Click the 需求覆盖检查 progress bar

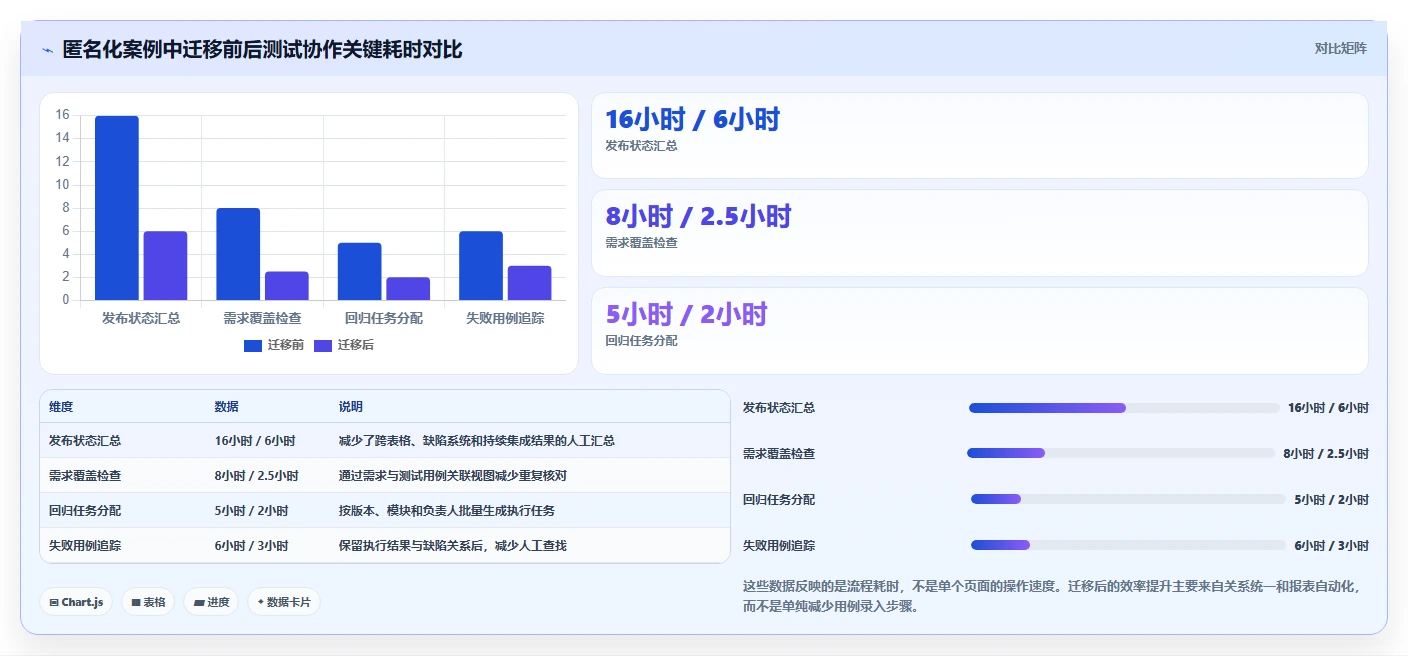click(x=1121, y=453)
